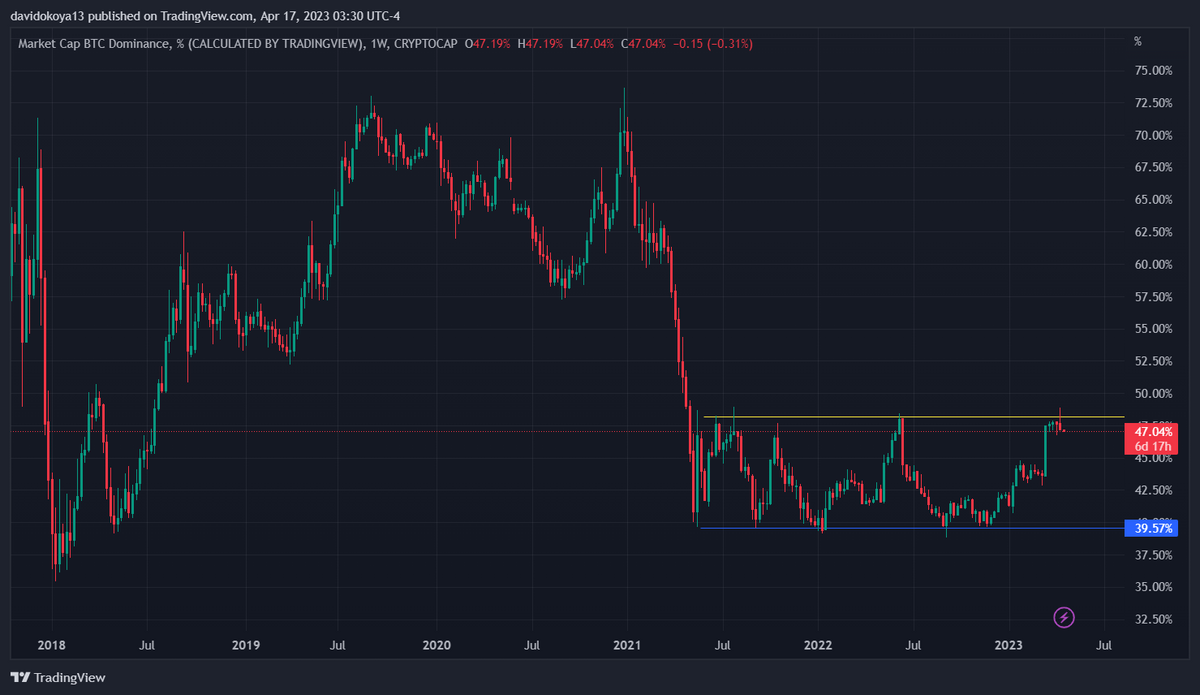Click the 65.00% price axis label
The image size is (1200, 695).
(1153, 200)
